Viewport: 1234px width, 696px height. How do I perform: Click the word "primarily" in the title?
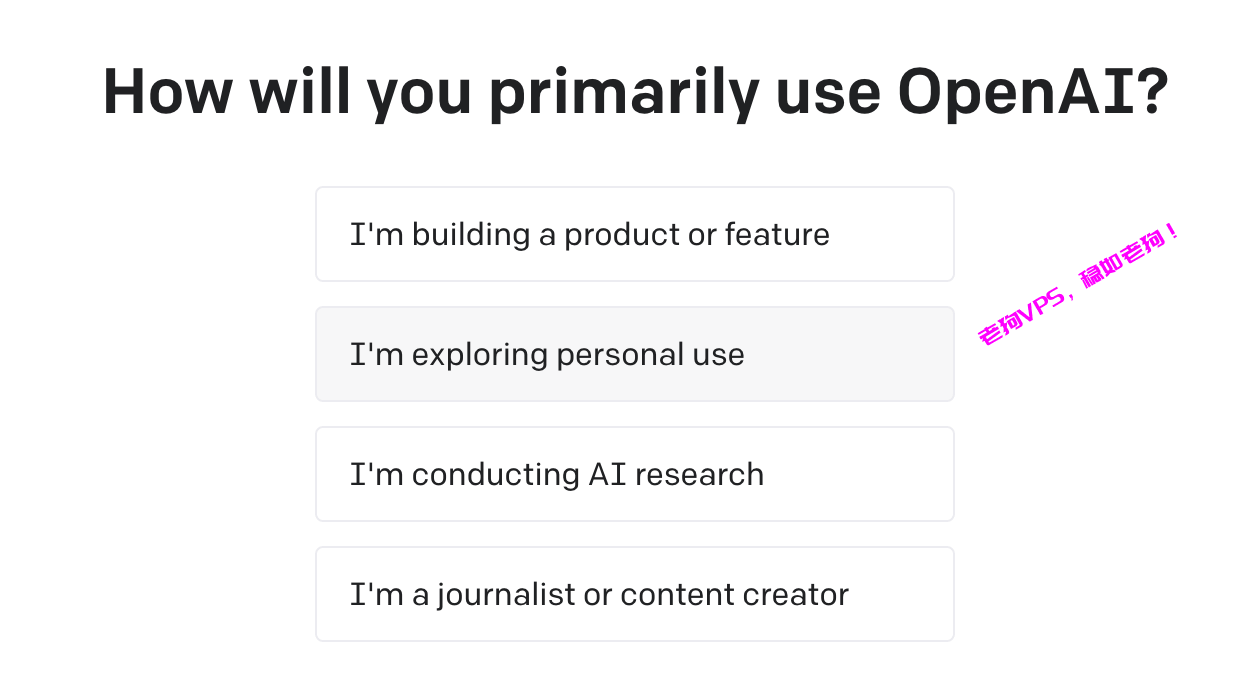(x=624, y=95)
